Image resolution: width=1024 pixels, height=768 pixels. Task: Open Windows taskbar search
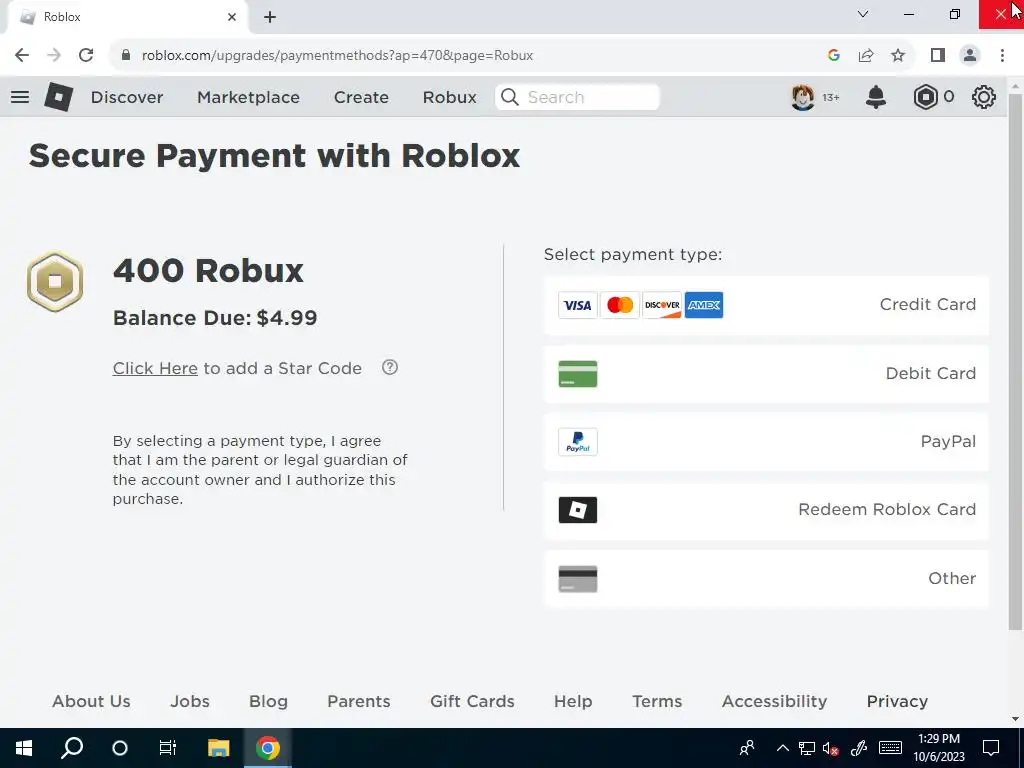click(x=72, y=748)
